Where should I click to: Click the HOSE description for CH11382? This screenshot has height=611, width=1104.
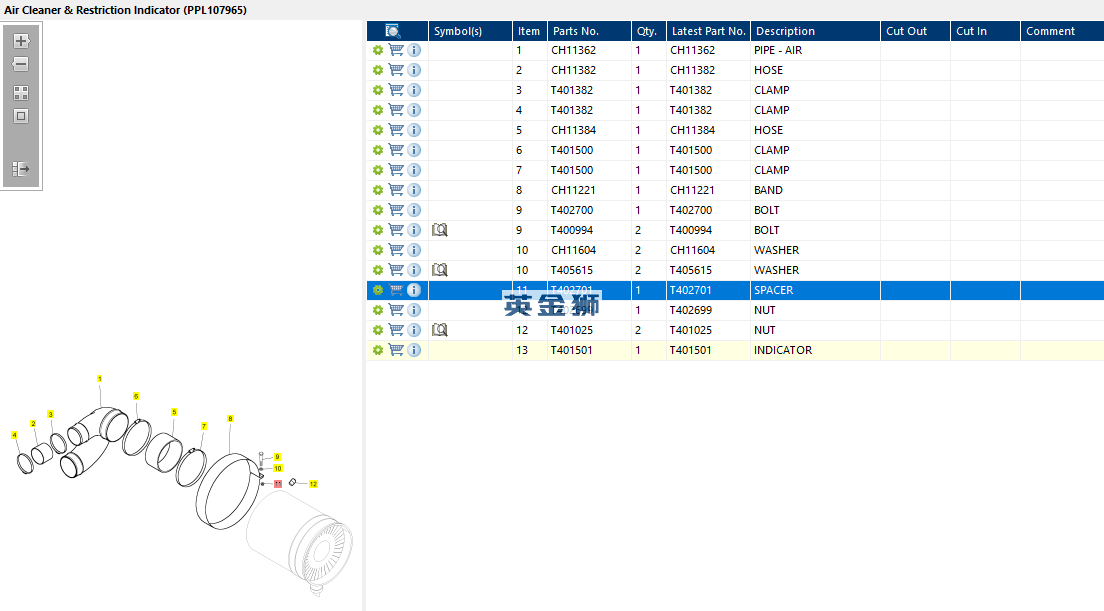(768, 70)
